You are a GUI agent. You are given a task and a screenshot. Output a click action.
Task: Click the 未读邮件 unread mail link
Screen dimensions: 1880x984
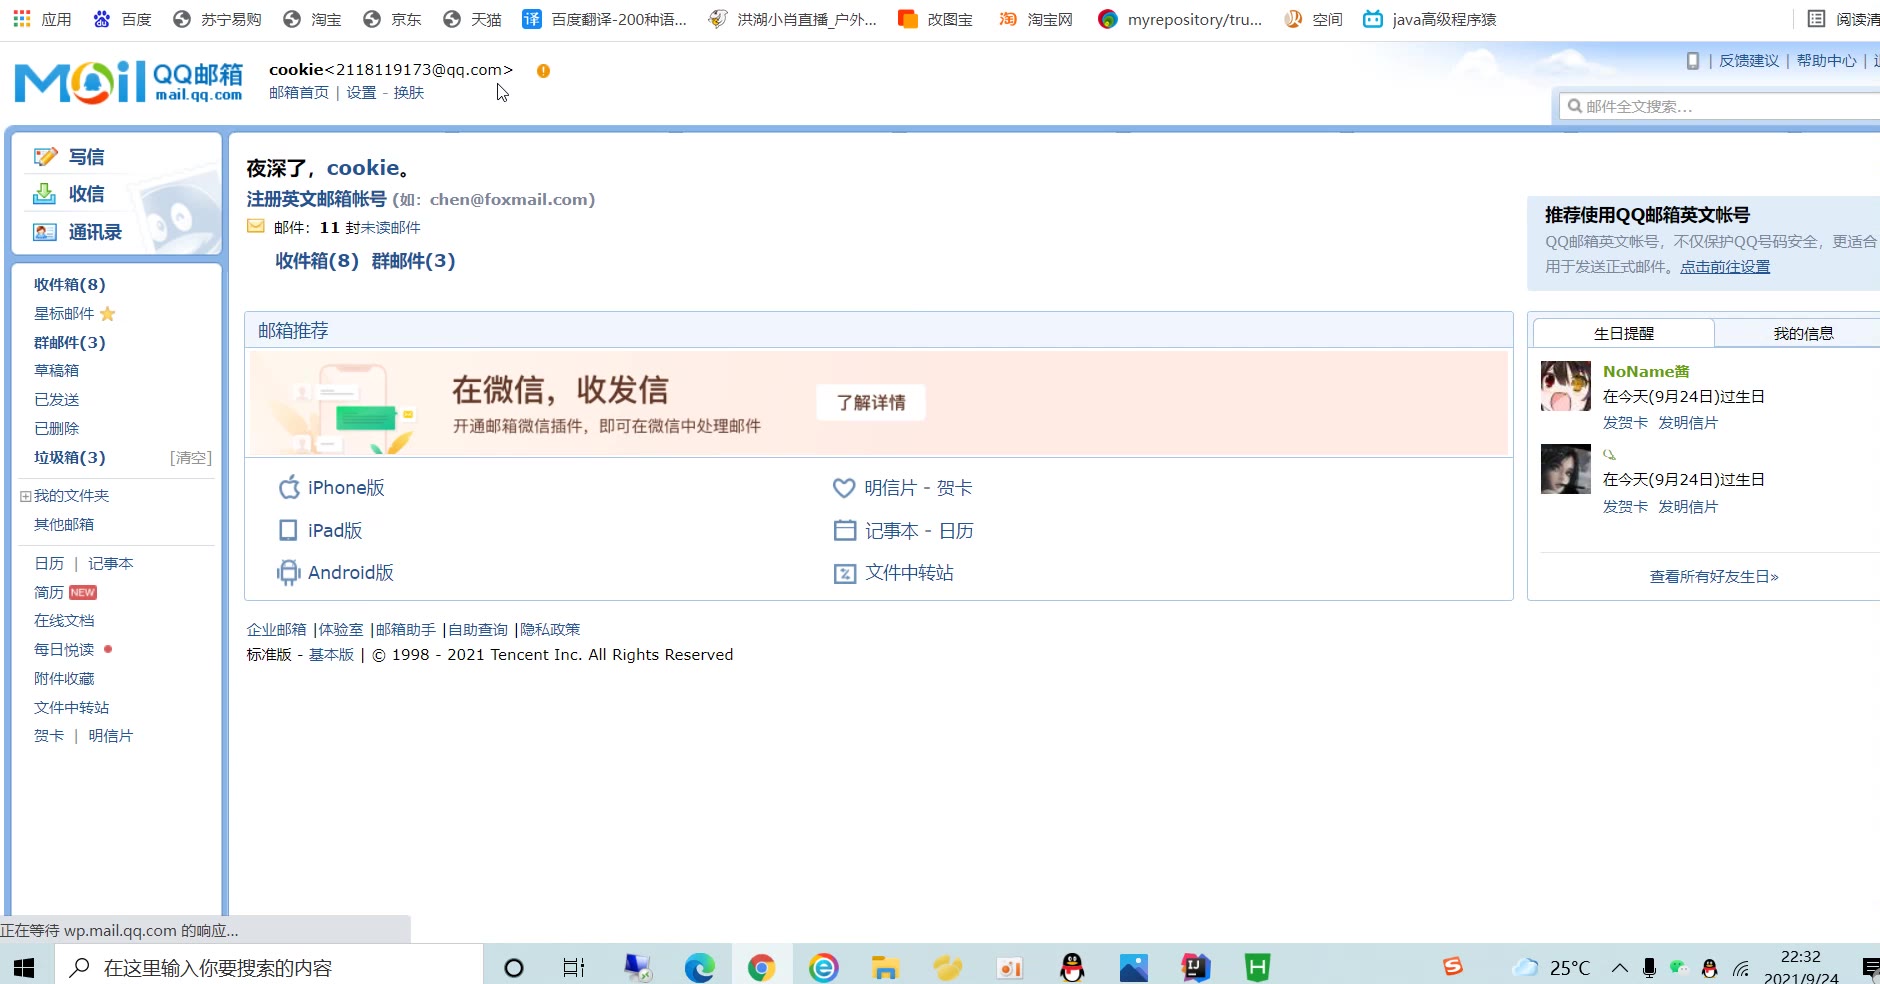click(390, 228)
